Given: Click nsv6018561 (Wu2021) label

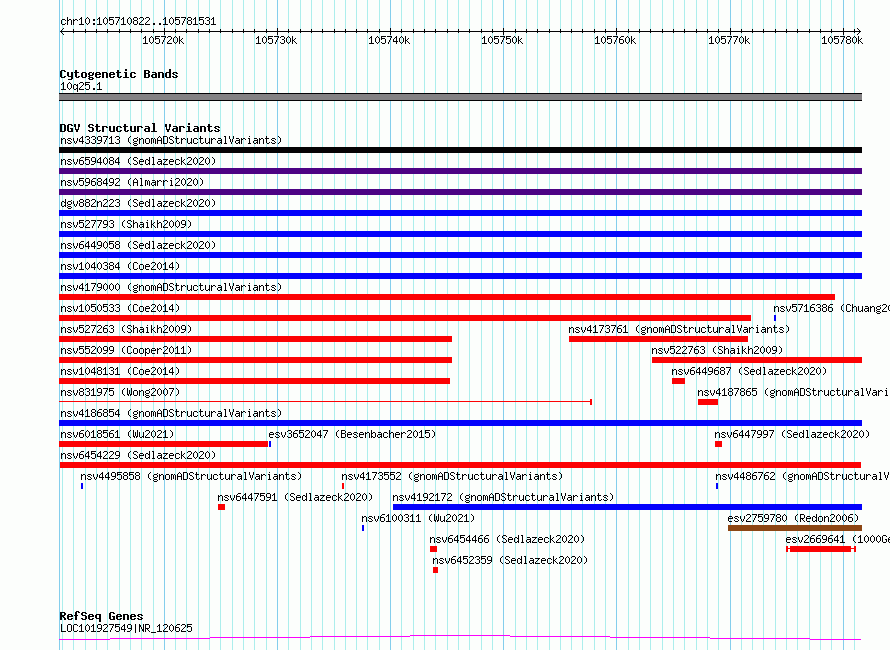Looking at the screenshot, I should [x=117, y=434].
